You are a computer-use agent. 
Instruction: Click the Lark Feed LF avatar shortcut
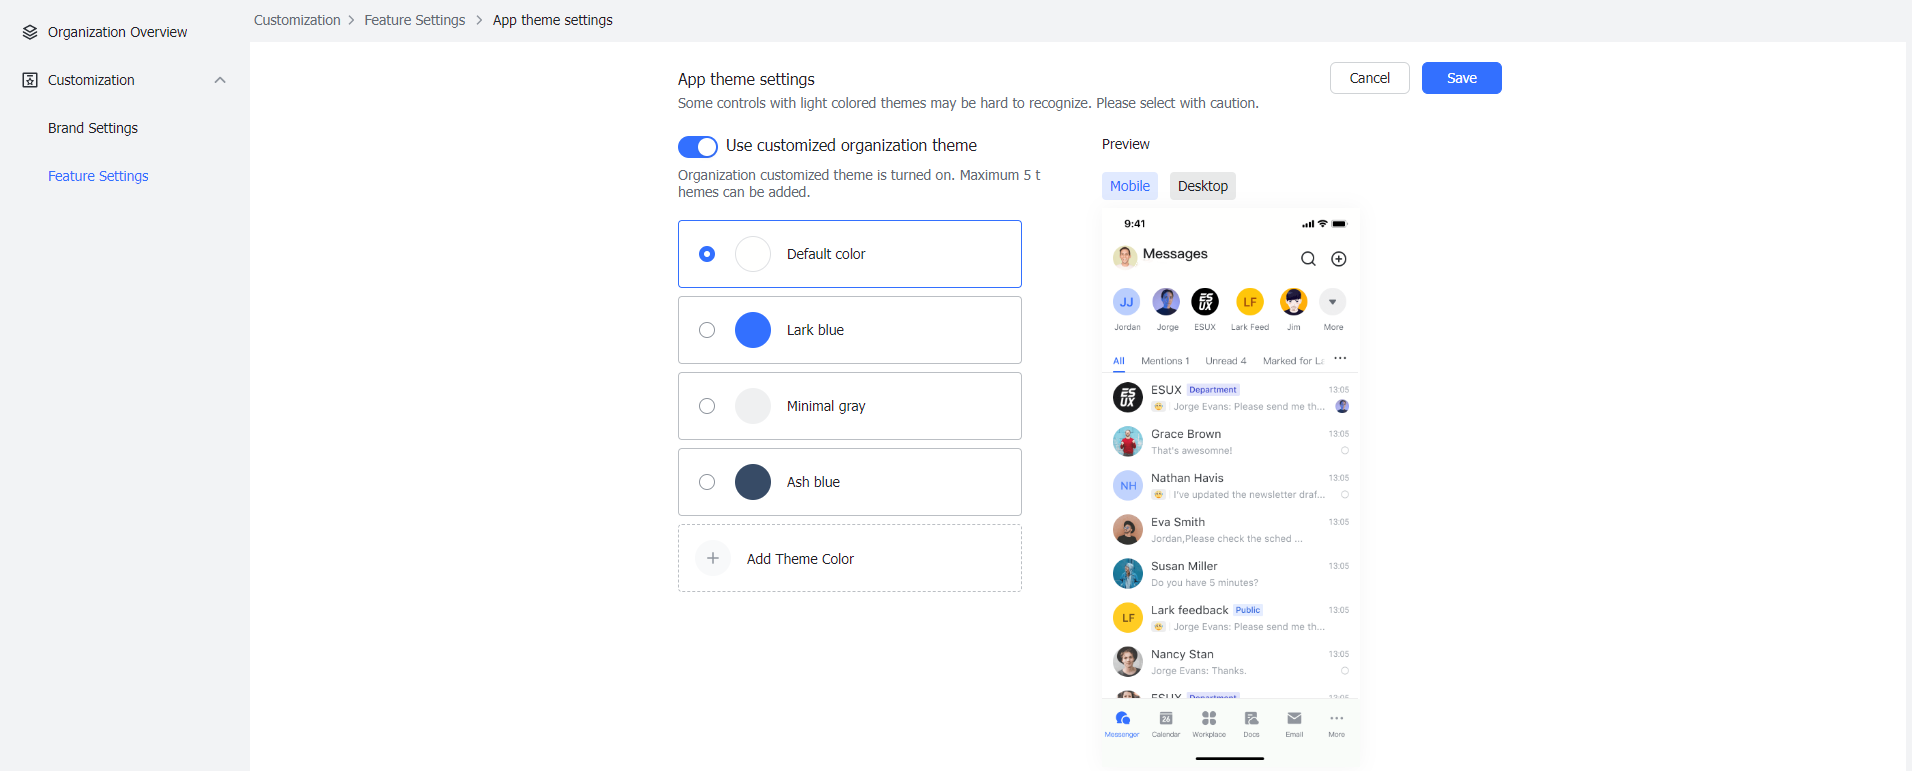click(1250, 302)
